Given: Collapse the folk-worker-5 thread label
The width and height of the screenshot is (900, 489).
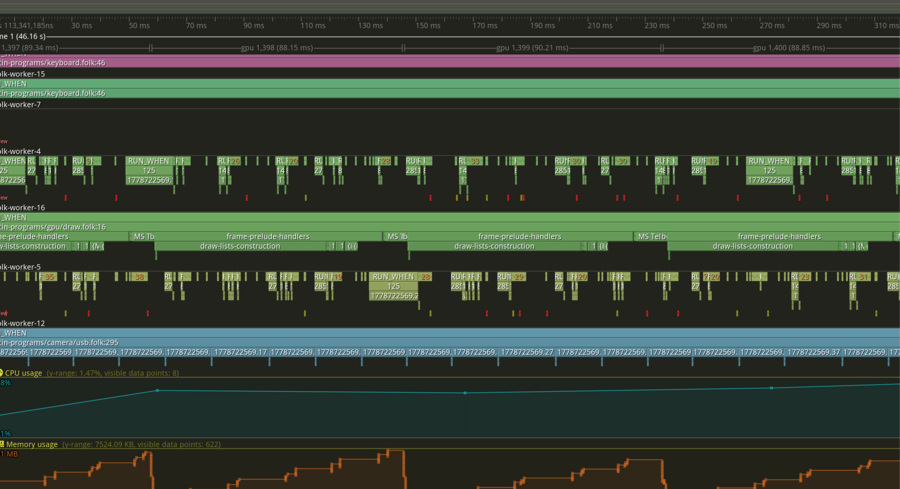Looking at the screenshot, I should (20, 267).
